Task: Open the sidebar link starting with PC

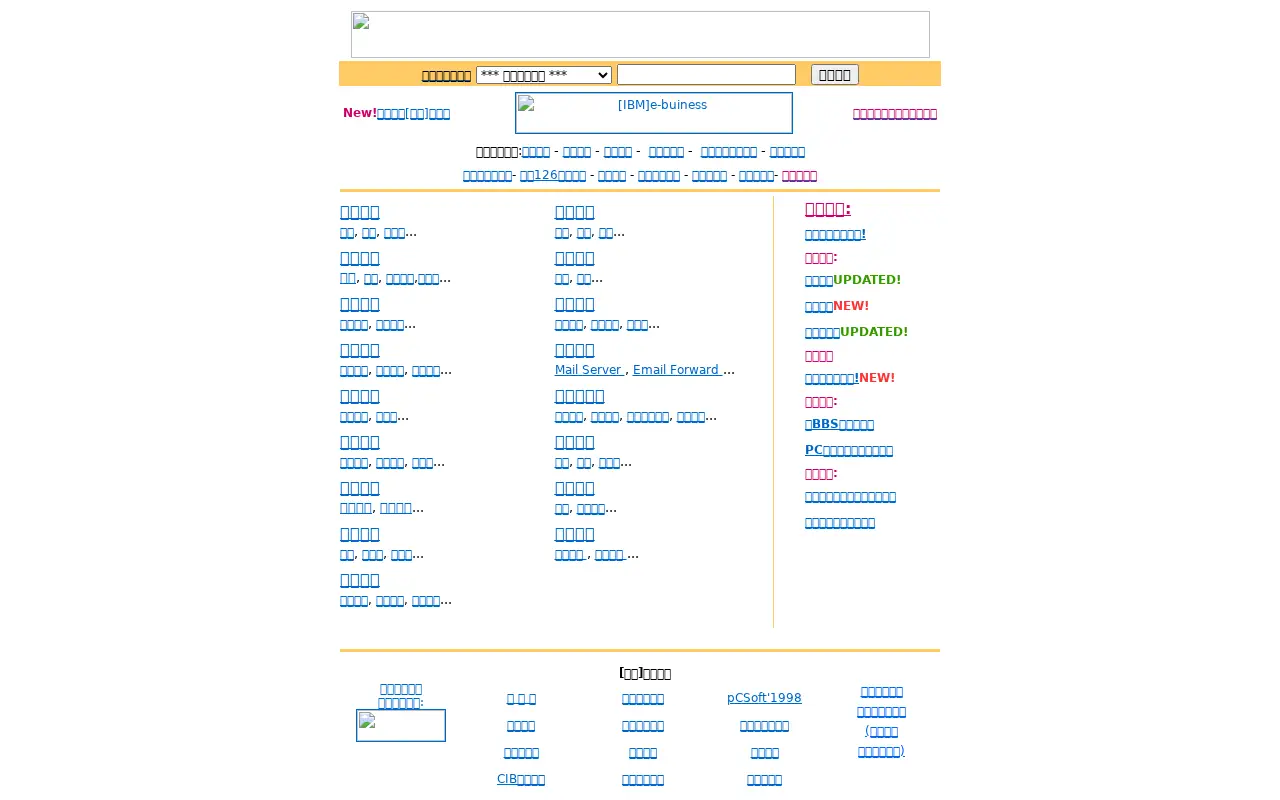Action: click(x=849, y=450)
